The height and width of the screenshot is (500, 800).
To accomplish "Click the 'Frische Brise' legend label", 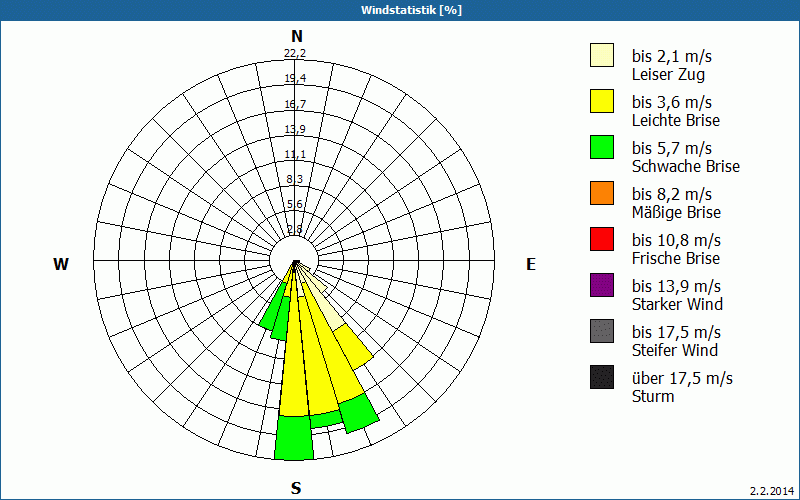I will (x=676, y=258).
